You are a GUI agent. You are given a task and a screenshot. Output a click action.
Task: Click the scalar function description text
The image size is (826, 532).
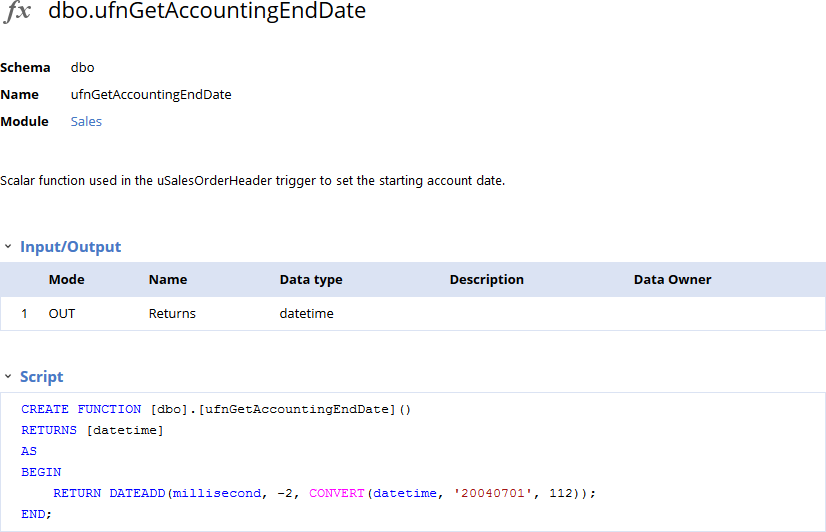pyautogui.click(x=252, y=181)
